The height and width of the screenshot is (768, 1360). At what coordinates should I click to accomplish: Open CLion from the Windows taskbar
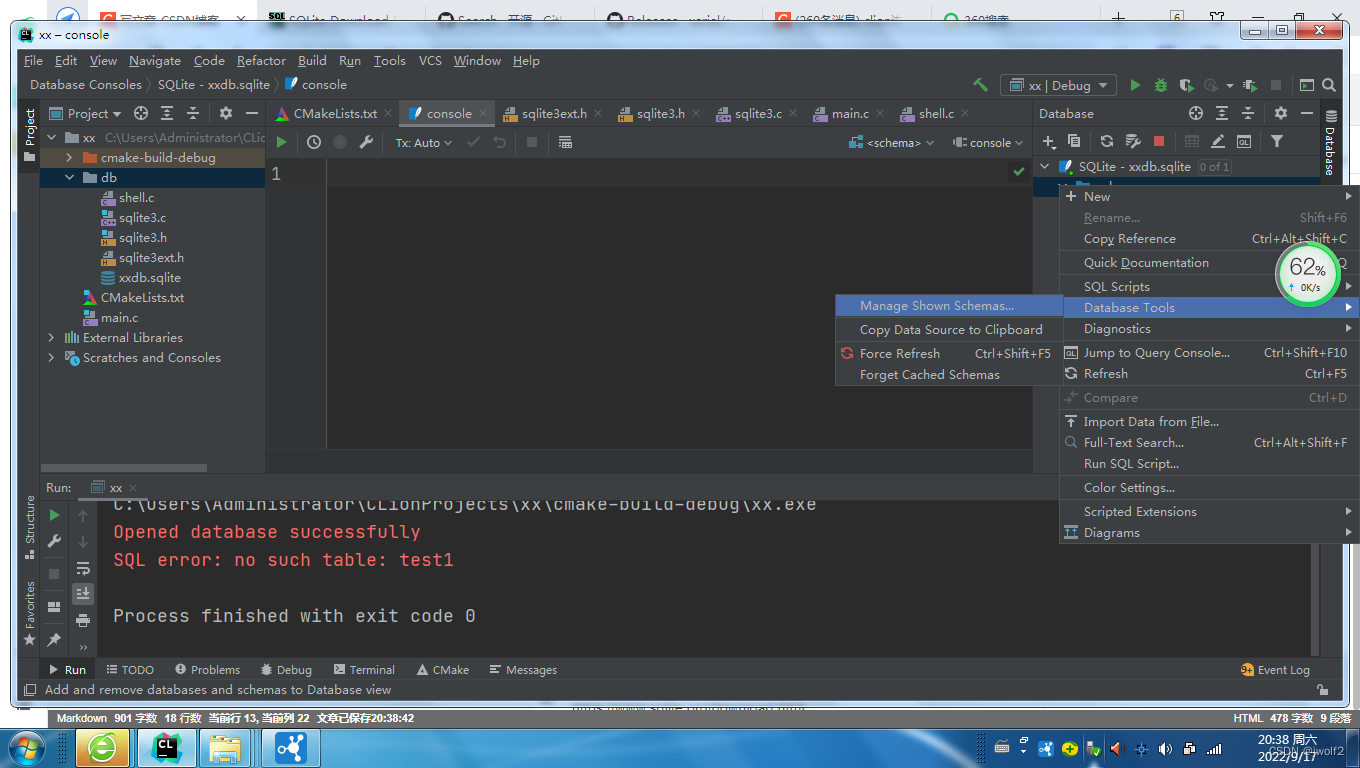coord(166,747)
